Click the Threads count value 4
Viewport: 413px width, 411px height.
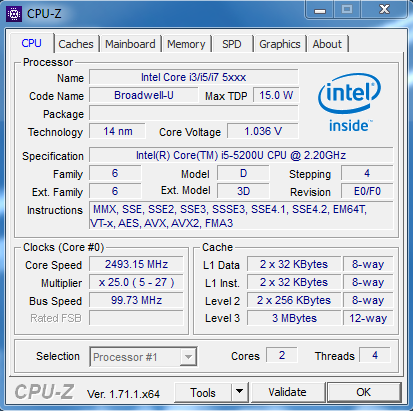(x=375, y=355)
